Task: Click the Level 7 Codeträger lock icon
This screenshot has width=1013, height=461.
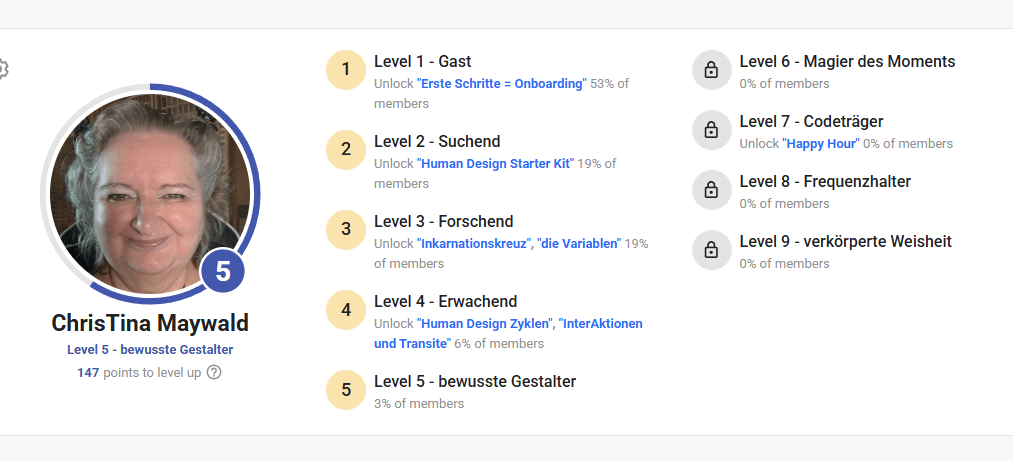Action: coord(711,130)
